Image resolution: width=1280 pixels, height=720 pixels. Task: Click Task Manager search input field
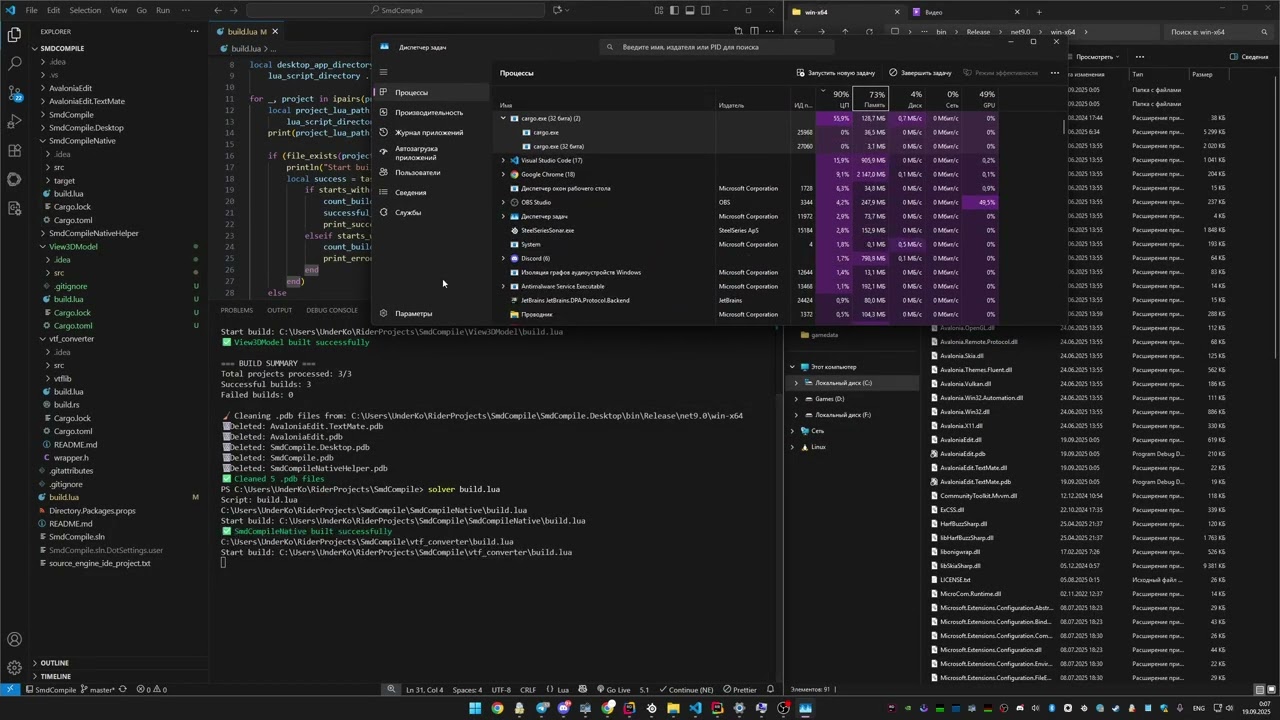coord(717,47)
